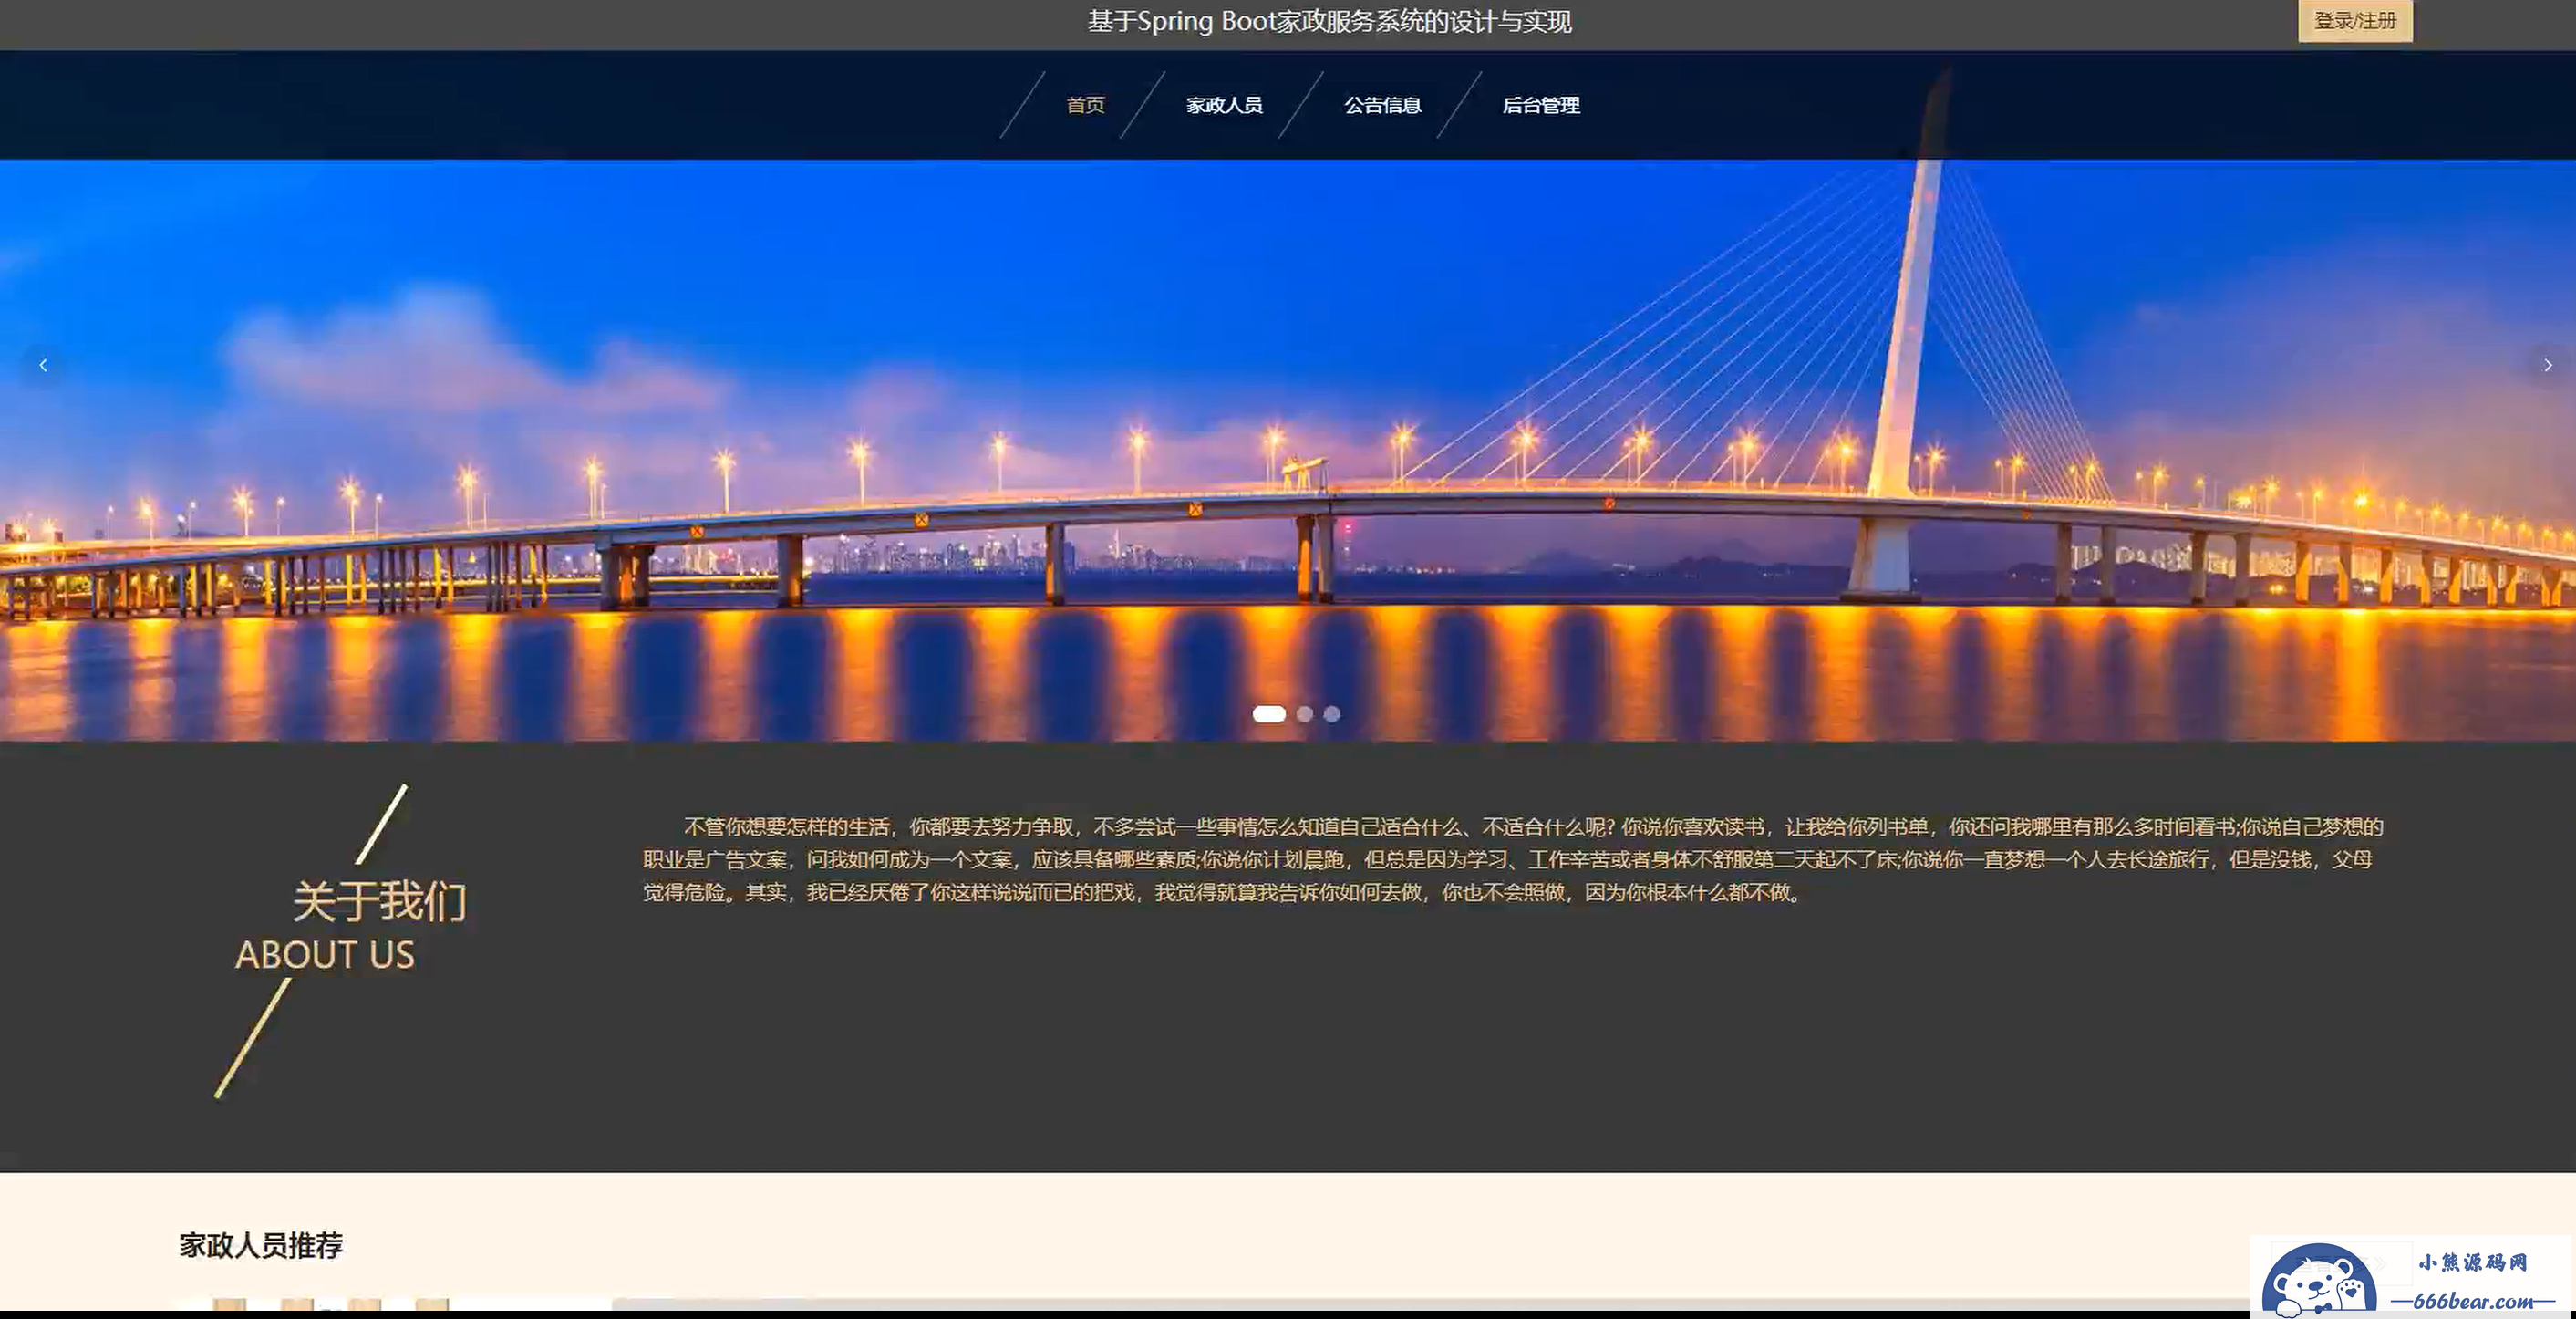
Task: Click the bridge banner image
Action: [x=1288, y=450]
